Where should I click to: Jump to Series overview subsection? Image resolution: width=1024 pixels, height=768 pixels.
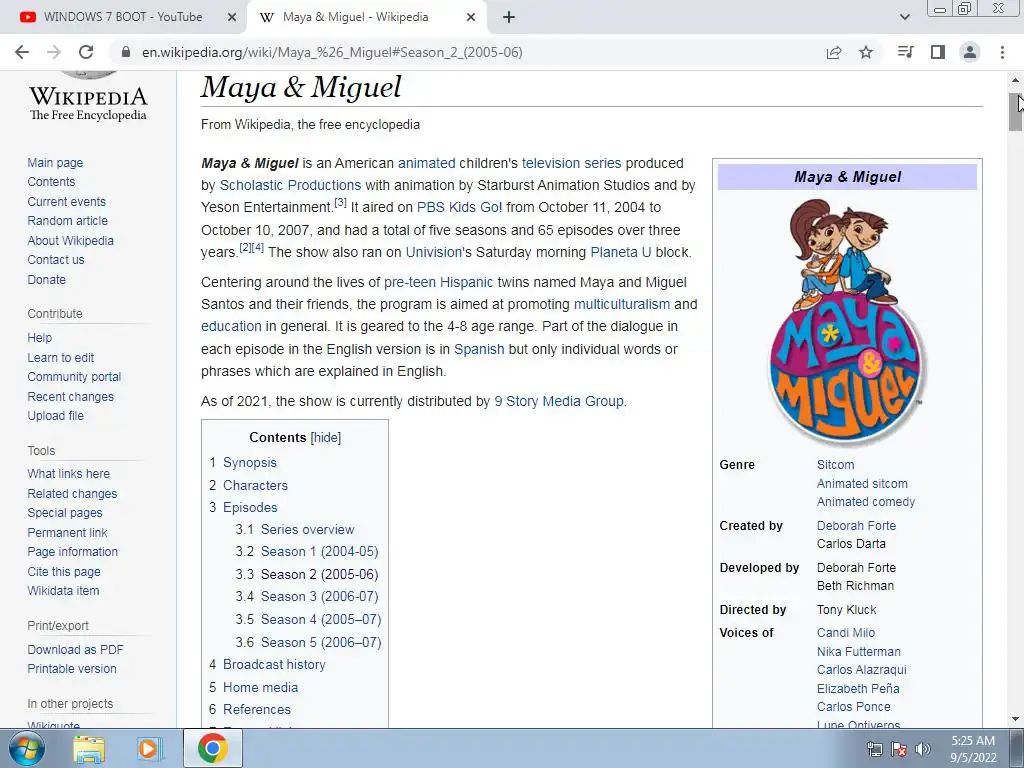308,530
